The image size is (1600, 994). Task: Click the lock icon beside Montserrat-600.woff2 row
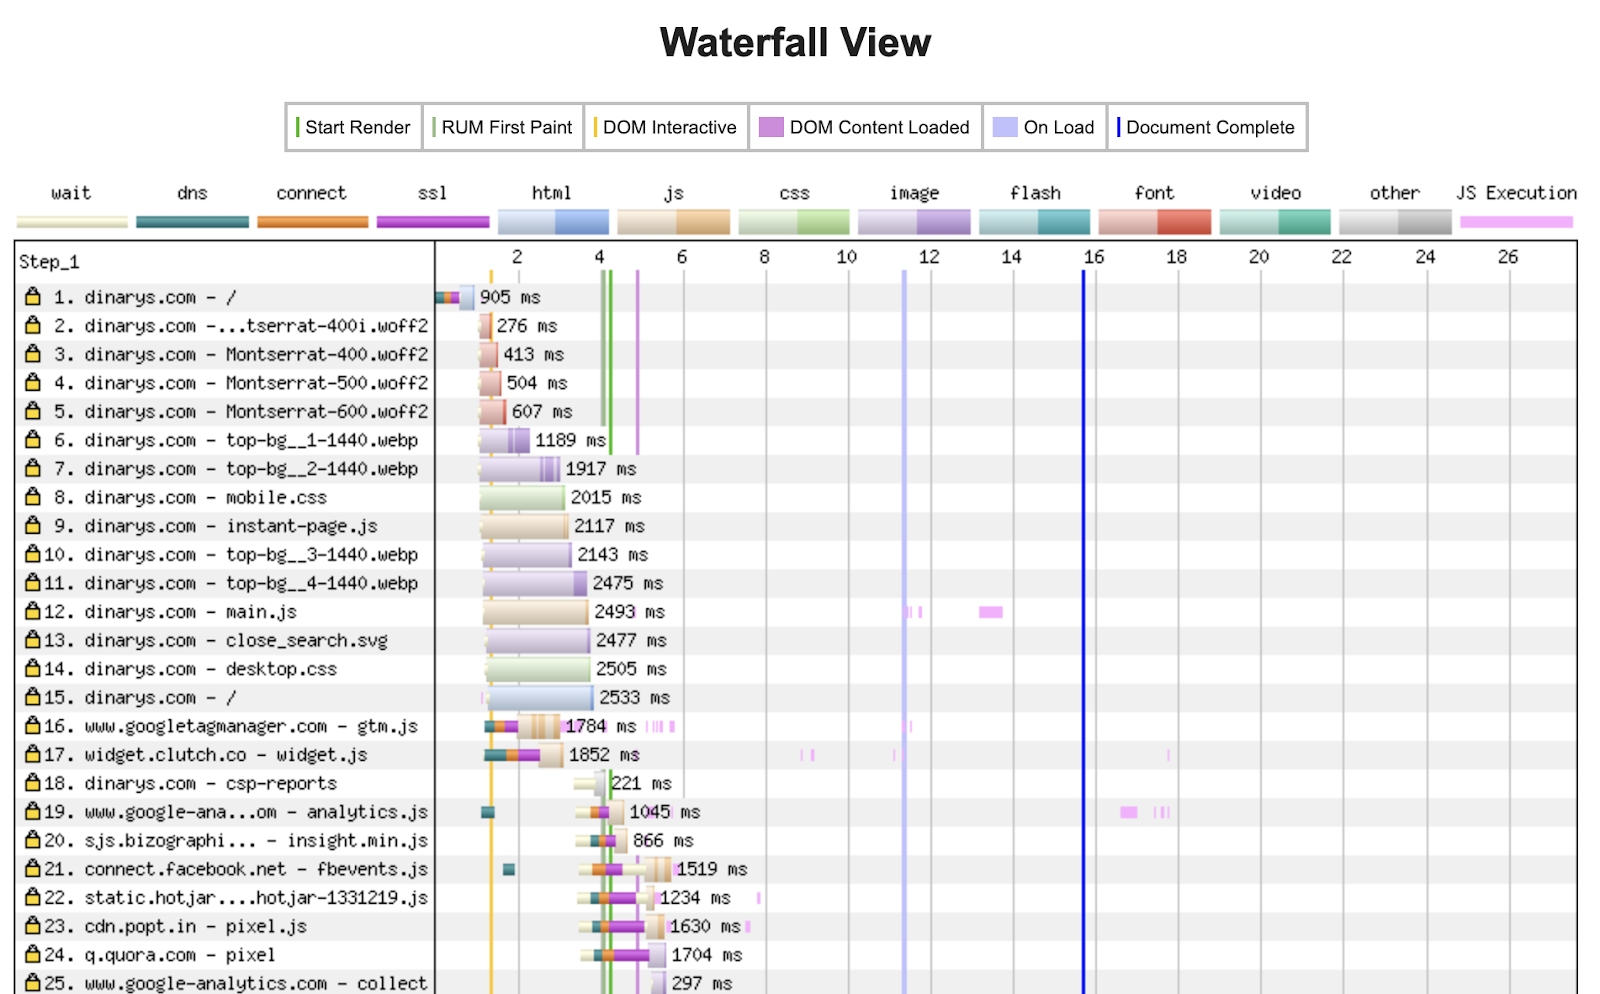33,410
